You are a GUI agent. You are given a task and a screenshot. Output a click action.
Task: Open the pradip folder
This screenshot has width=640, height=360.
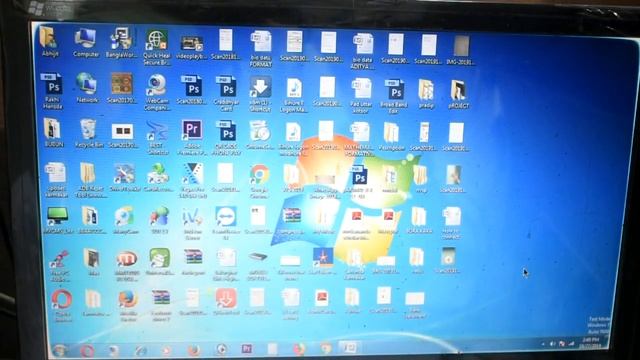coord(426,93)
